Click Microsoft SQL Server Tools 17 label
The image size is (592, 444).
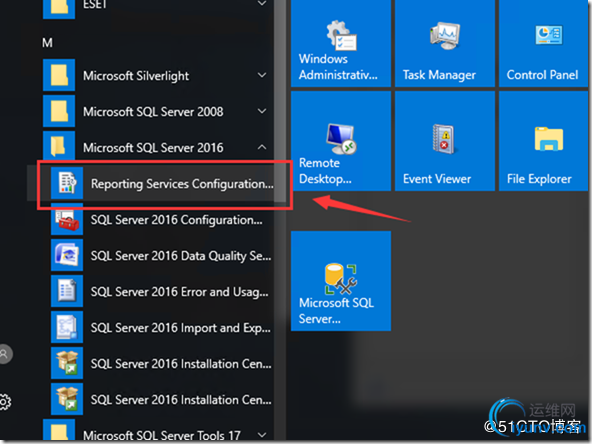click(x=162, y=435)
